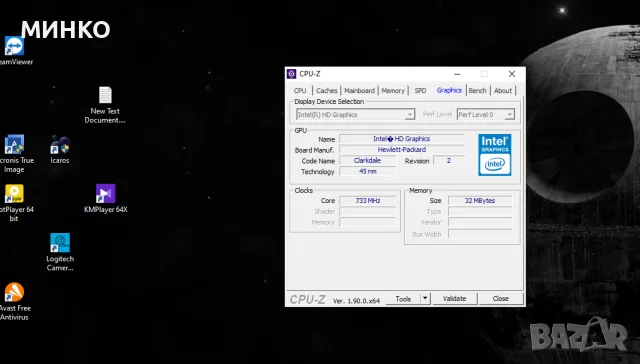The width and height of the screenshot is (640, 364).
Task: Click the 45 nm technology field
Action: pos(367,171)
